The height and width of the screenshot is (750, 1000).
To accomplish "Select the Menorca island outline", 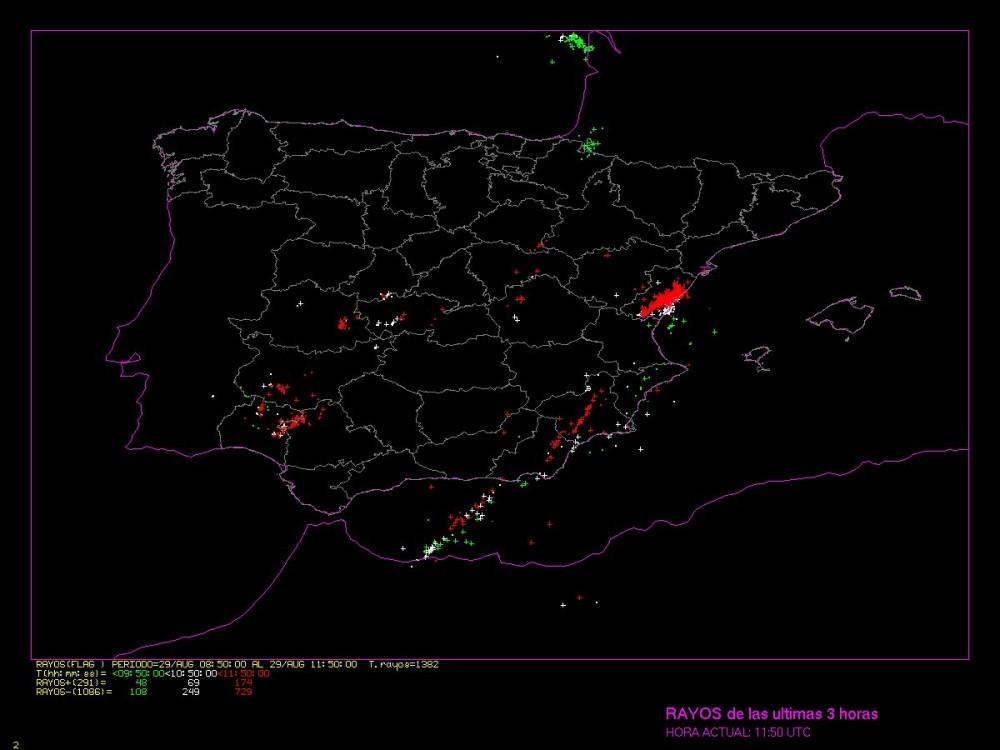I will pyautogui.click(x=905, y=293).
